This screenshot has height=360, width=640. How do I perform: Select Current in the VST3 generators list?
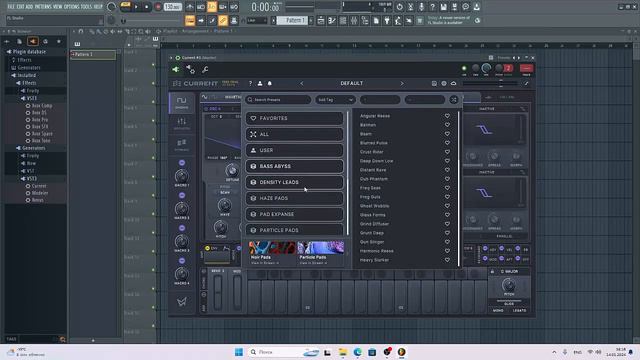[39, 186]
